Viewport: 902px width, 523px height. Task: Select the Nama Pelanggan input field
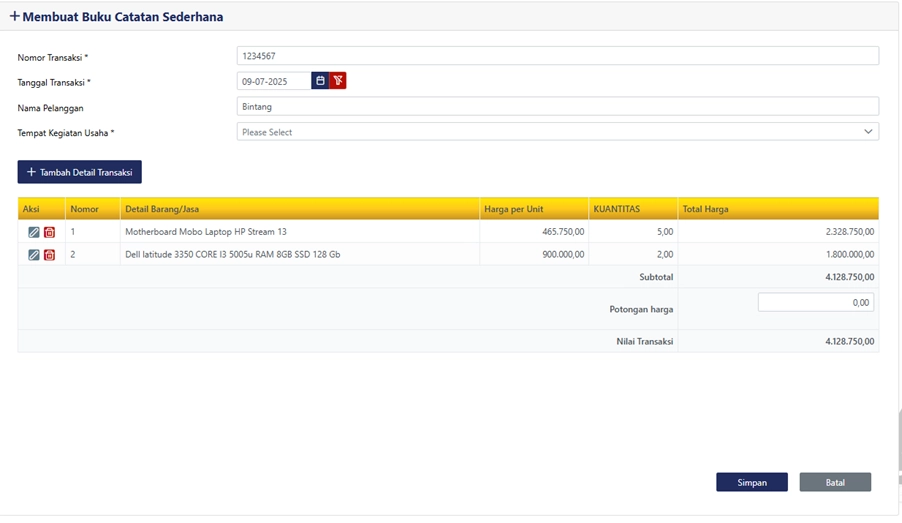pyautogui.click(x=557, y=106)
